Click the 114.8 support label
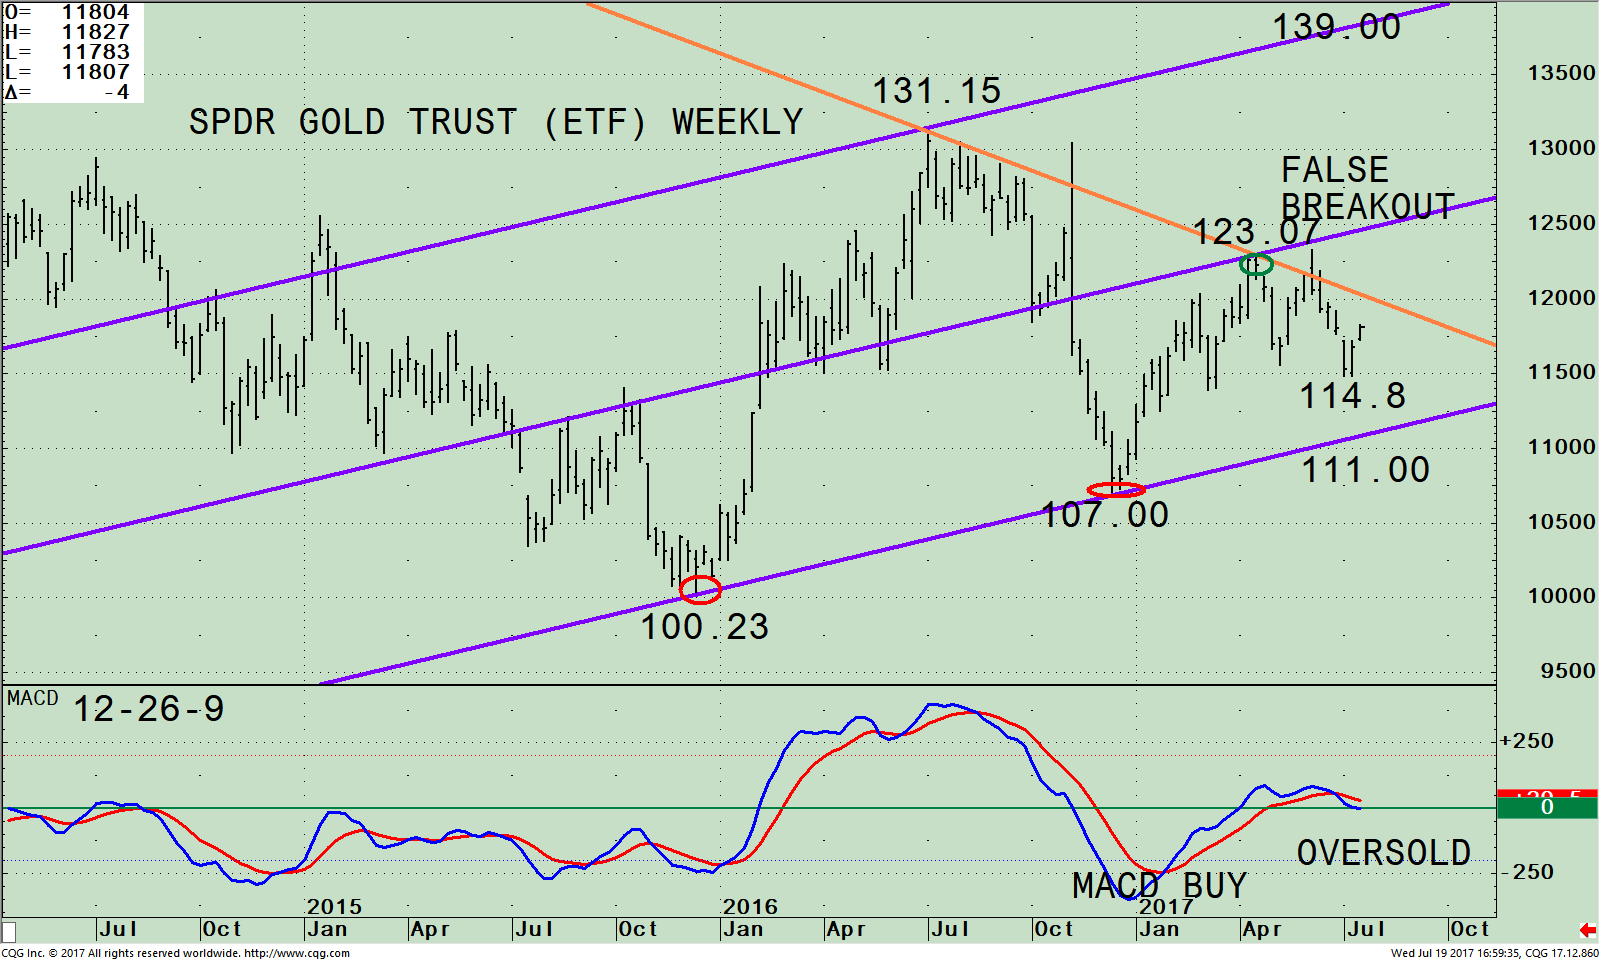1600x961 pixels. [x=1352, y=396]
